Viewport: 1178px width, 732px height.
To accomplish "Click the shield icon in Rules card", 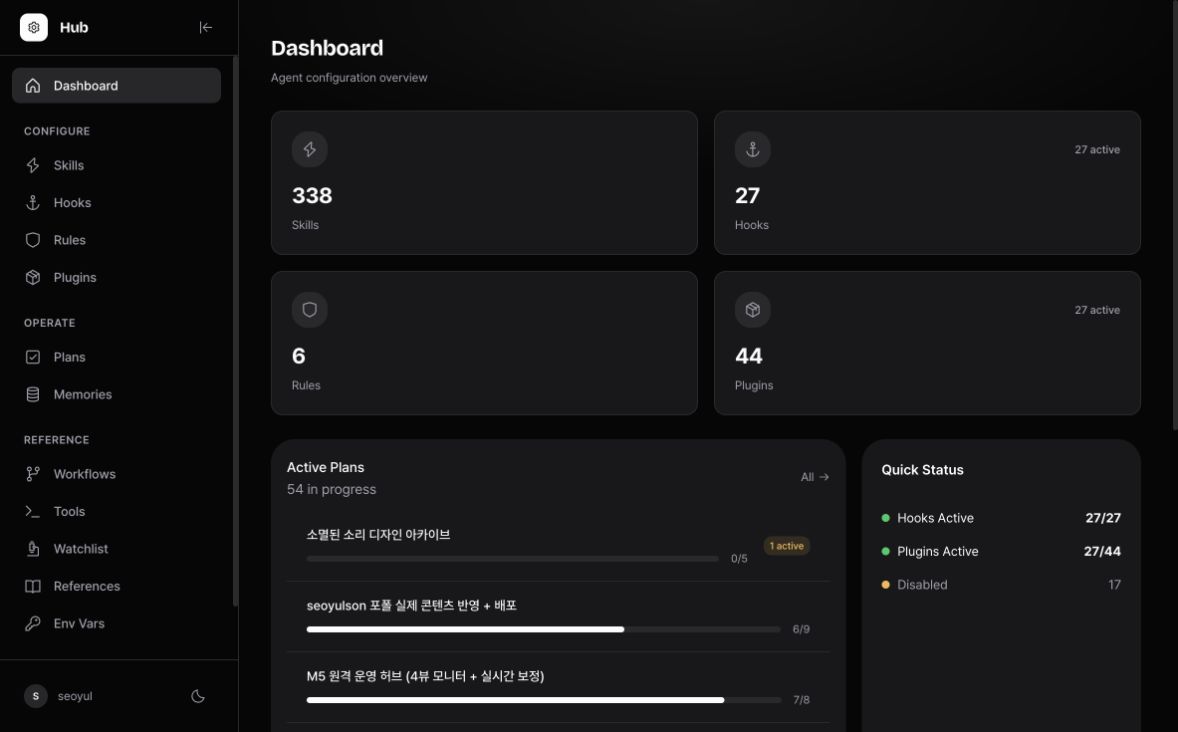I will 310,310.
